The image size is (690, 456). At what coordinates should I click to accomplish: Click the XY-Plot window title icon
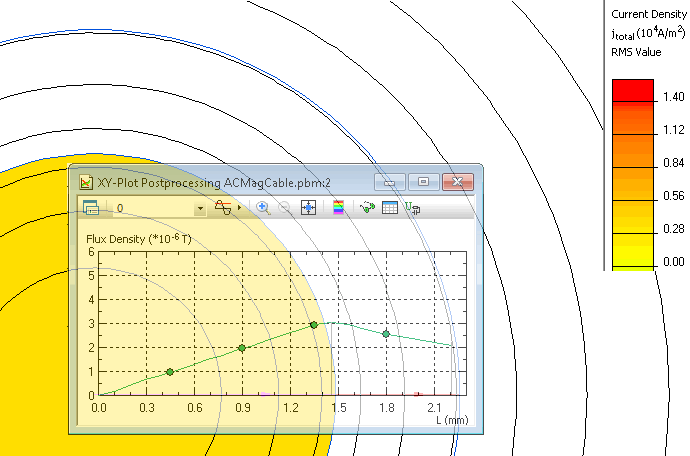click(x=86, y=182)
